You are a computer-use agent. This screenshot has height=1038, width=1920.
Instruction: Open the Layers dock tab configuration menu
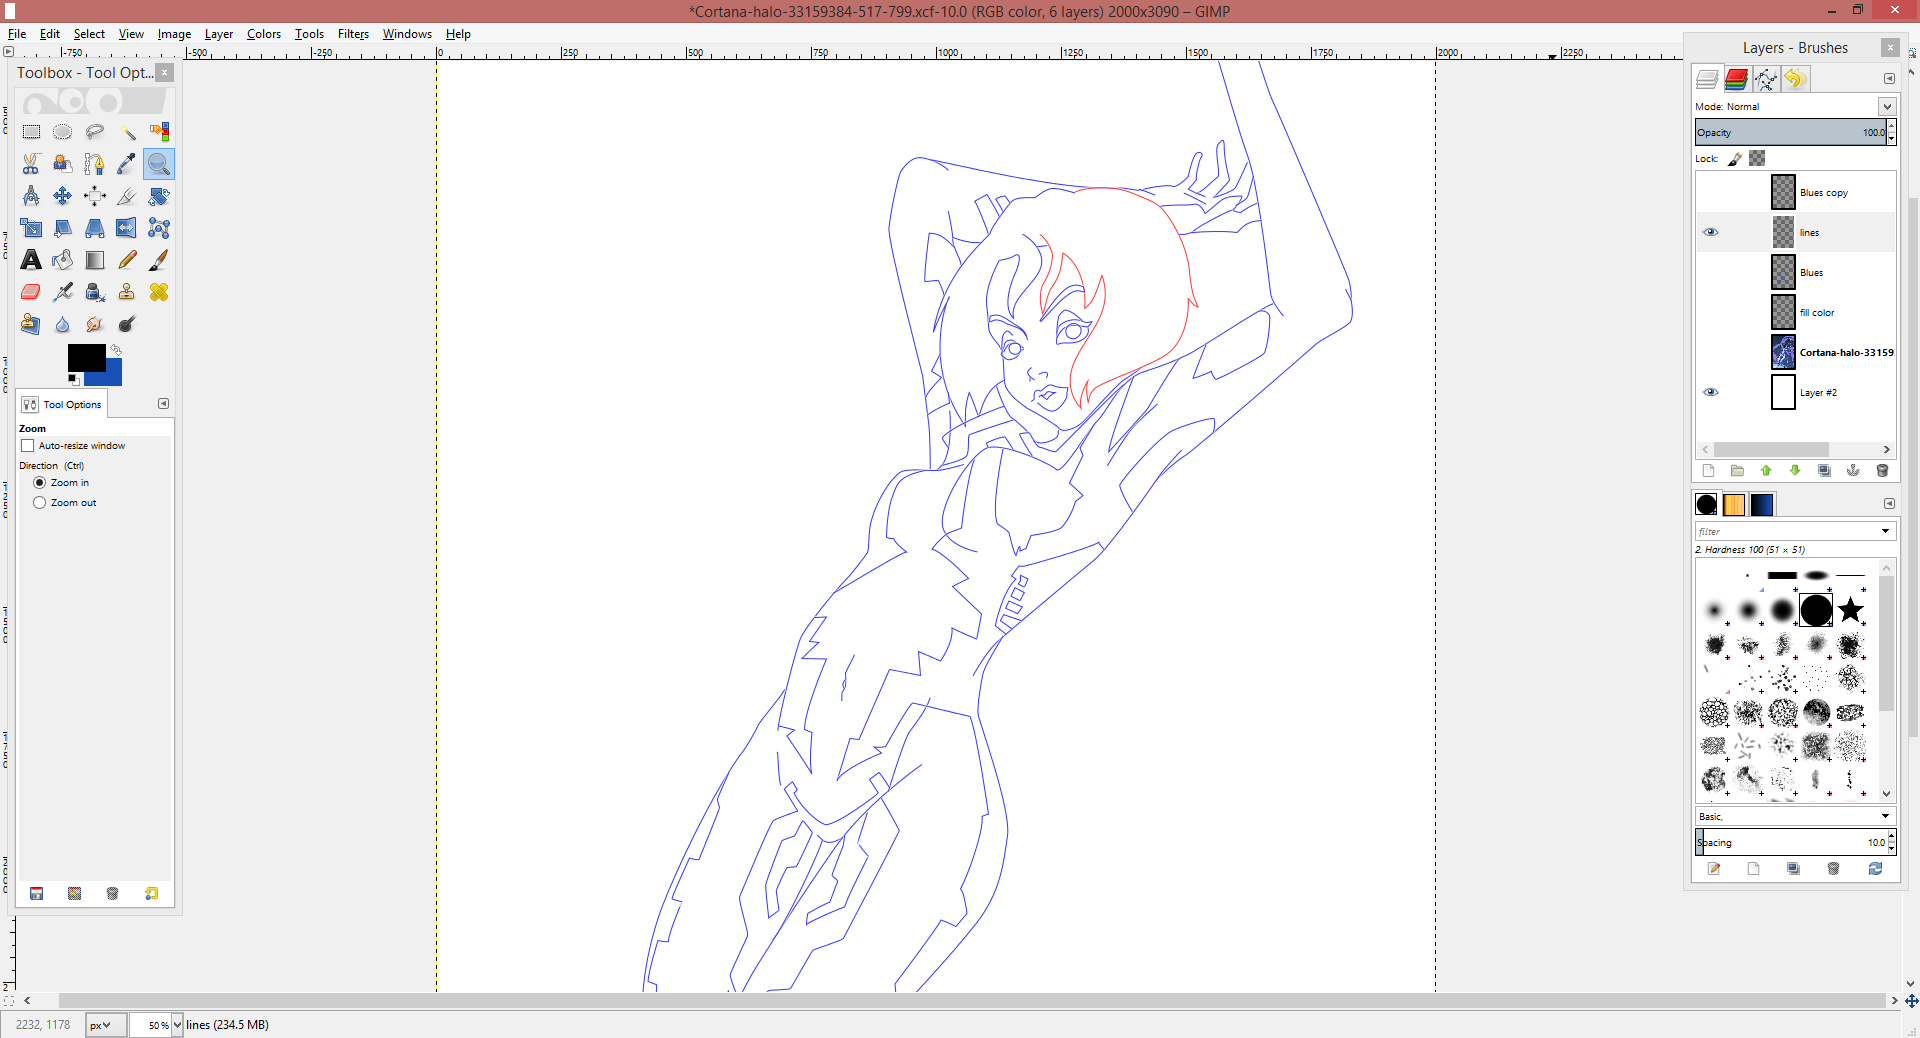point(1889,78)
